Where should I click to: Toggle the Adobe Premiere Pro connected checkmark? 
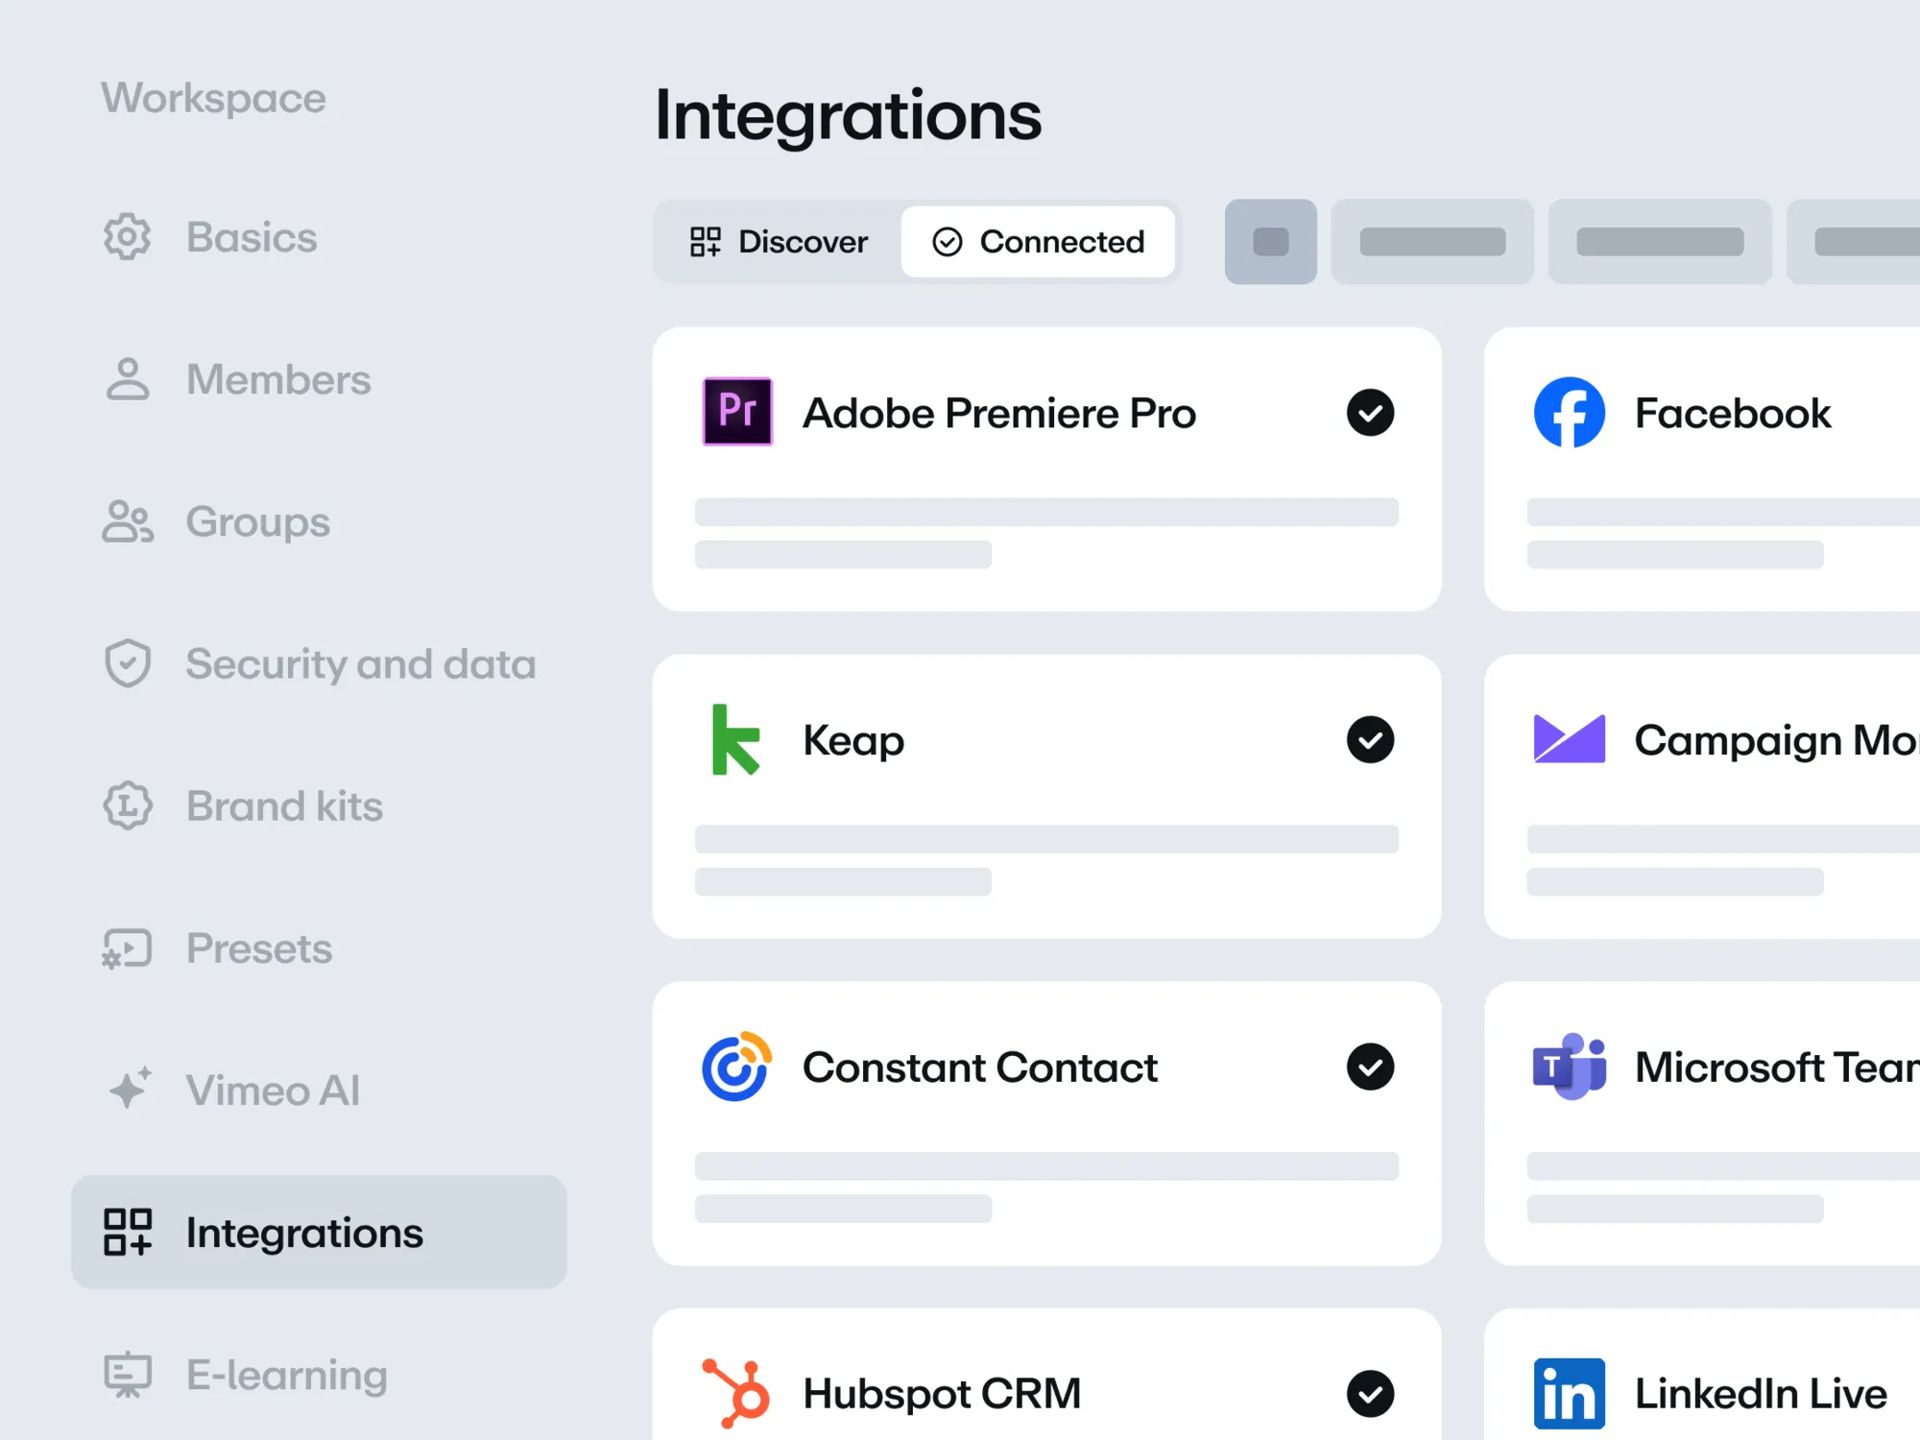[1370, 412]
